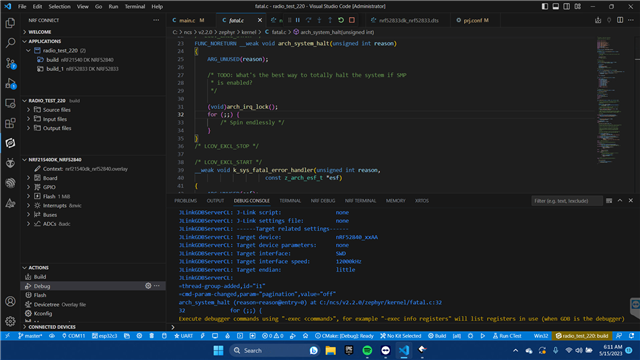Open Debug action more options ellipsis

(x=157, y=286)
